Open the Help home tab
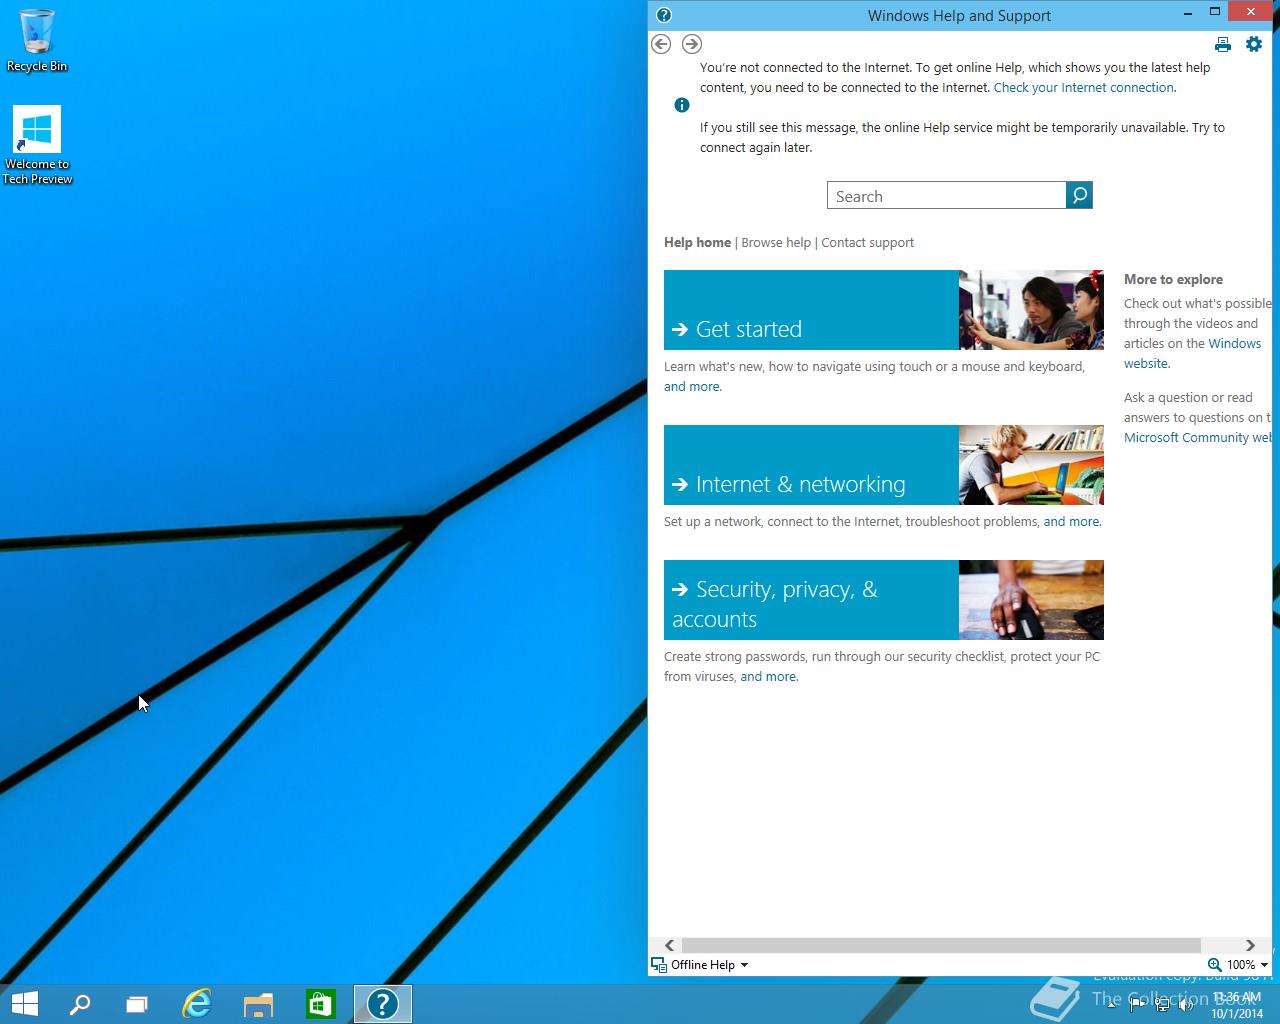Screen dimensions: 1280x1024 click(x=697, y=242)
